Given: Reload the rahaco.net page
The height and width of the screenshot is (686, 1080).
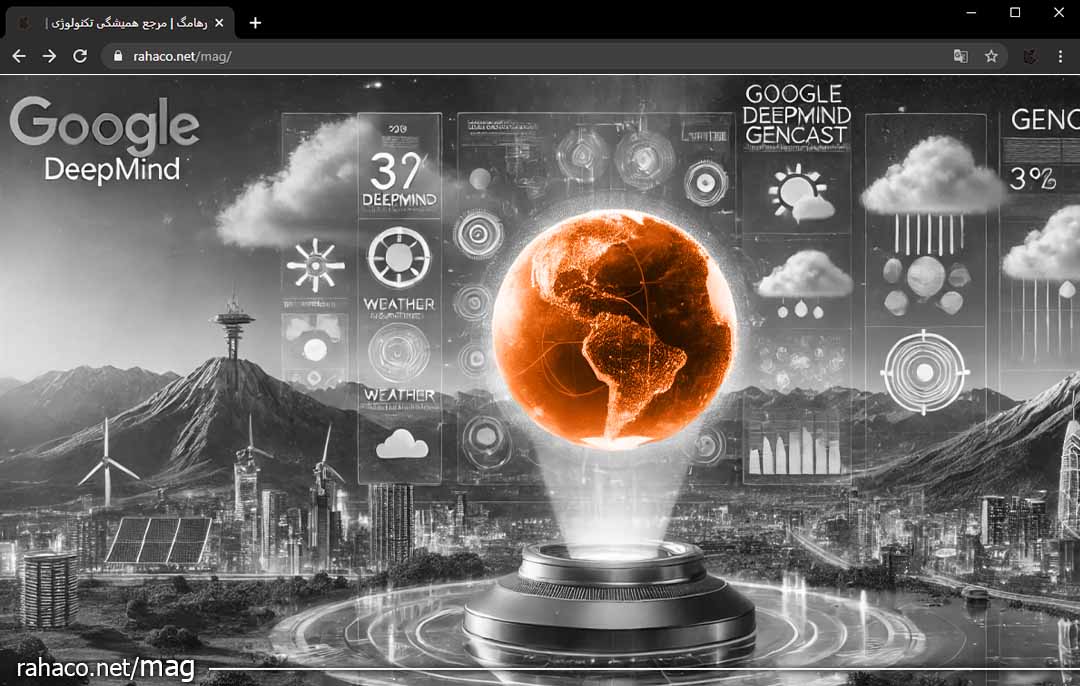Looking at the screenshot, I should coord(80,56).
